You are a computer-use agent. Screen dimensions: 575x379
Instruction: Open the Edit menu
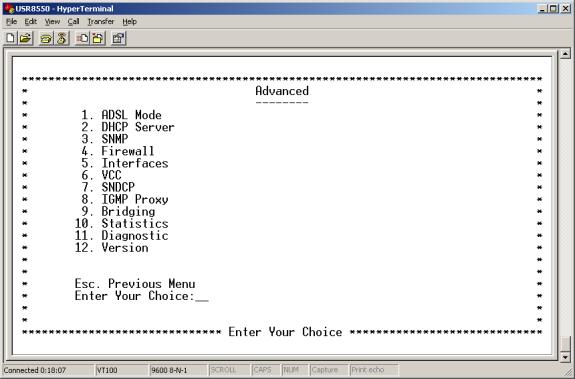pyautogui.click(x=30, y=22)
